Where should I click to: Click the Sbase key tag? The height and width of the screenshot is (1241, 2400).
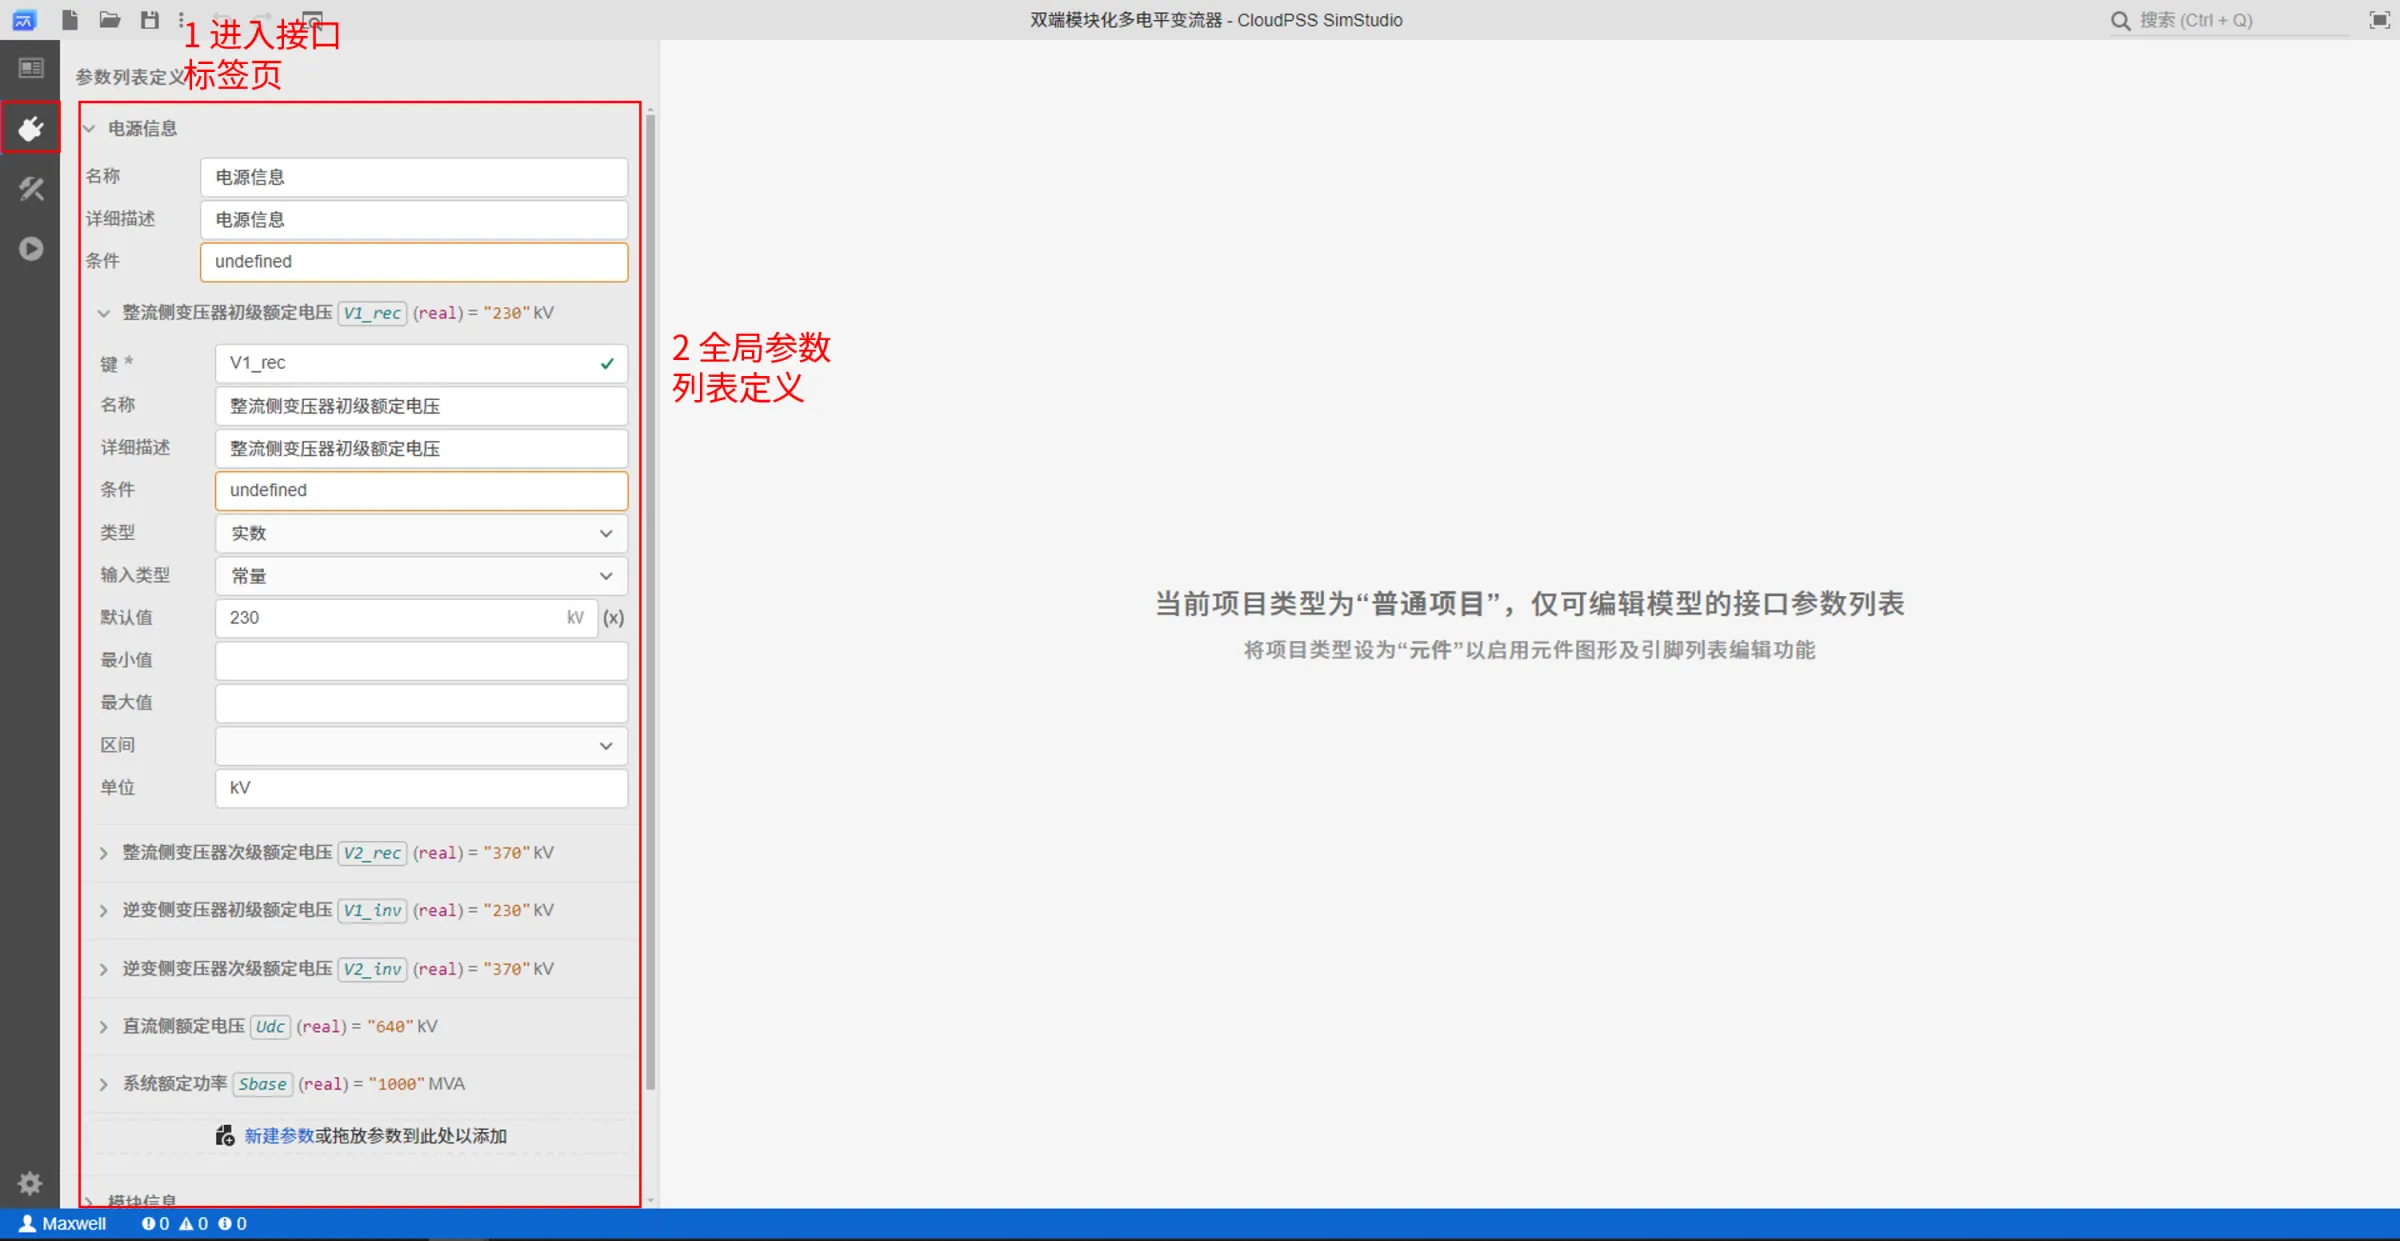click(x=262, y=1084)
